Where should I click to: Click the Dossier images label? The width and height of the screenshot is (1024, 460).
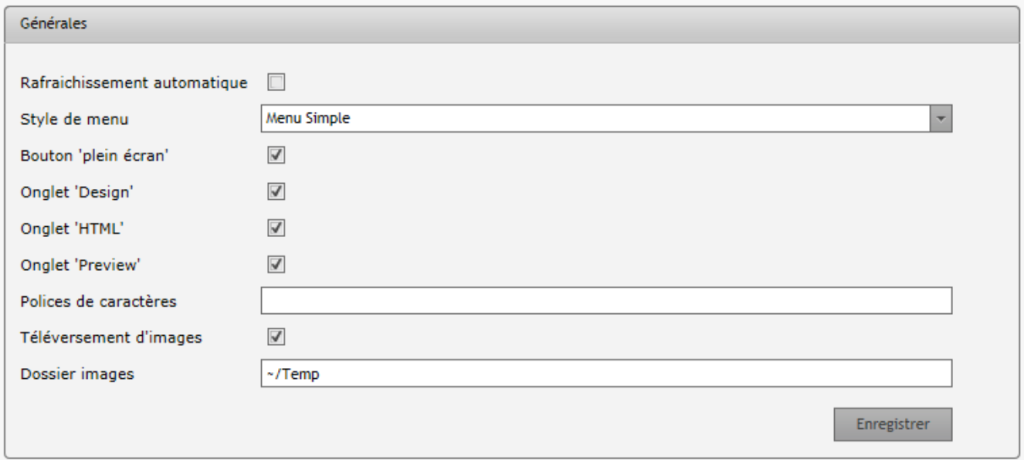[77, 374]
